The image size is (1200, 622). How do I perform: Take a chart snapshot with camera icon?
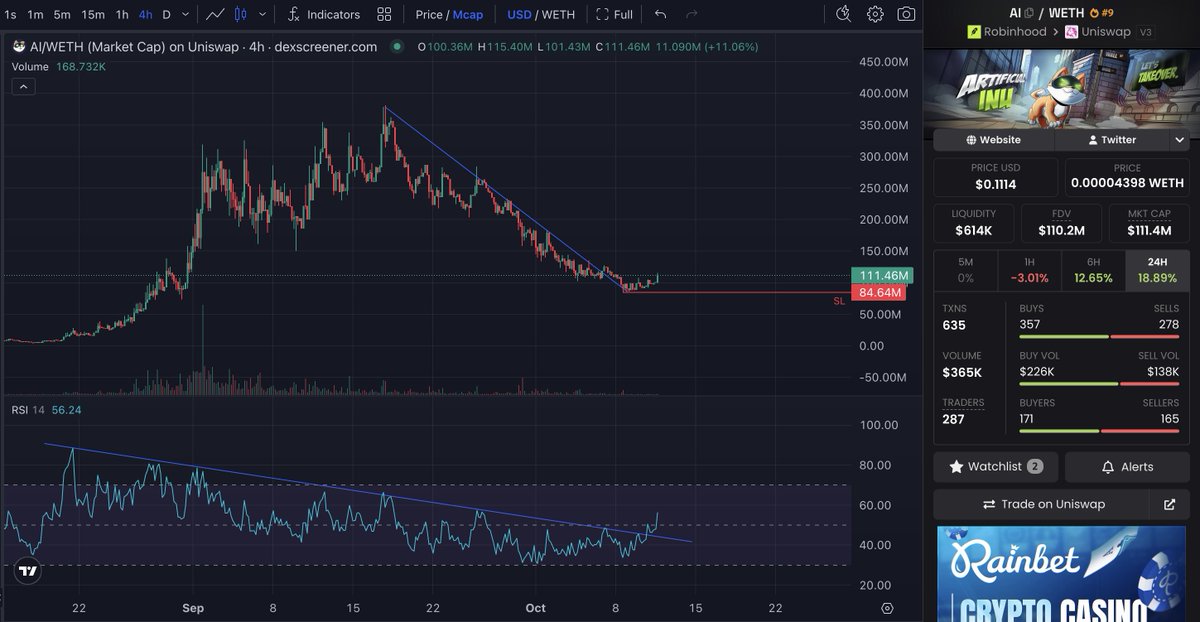point(906,14)
